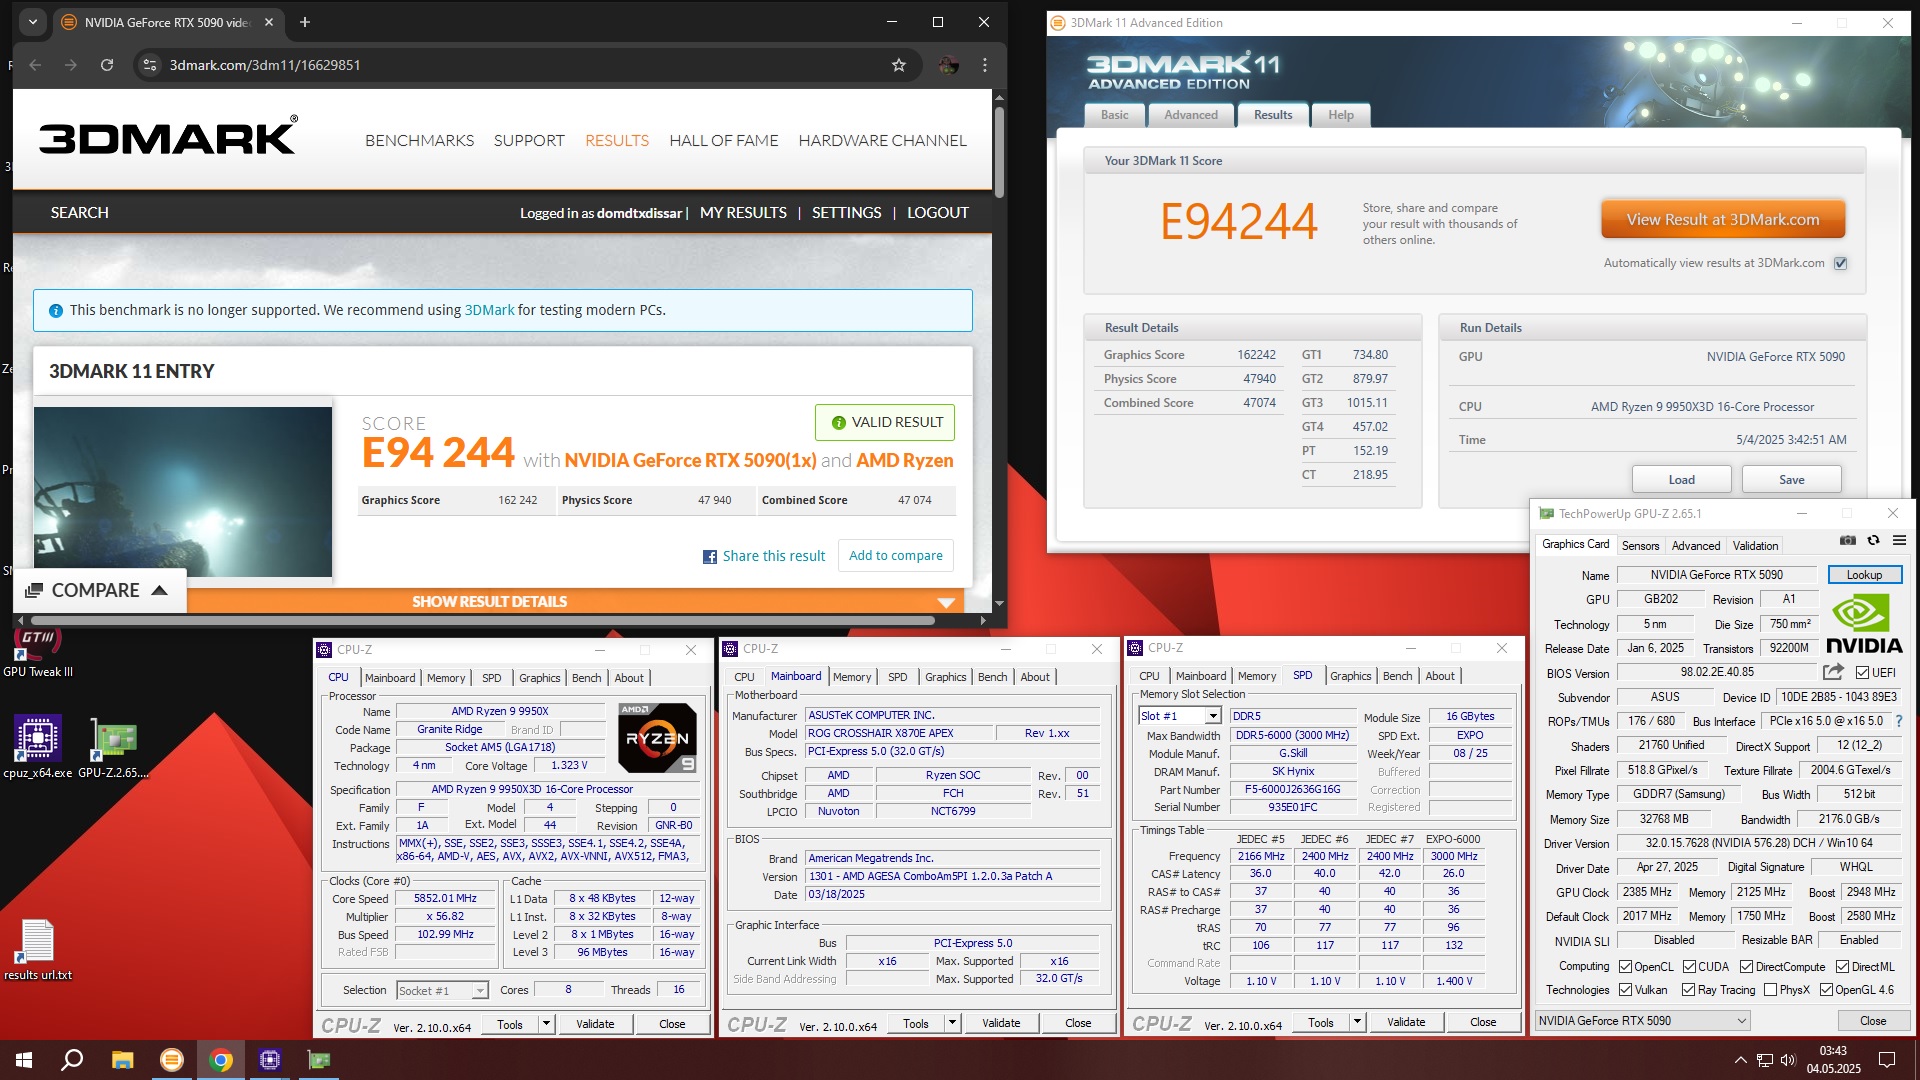Image resolution: width=1920 pixels, height=1080 pixels.
Task: Open site information icon in address bar
Action: [x=150, y=65]
